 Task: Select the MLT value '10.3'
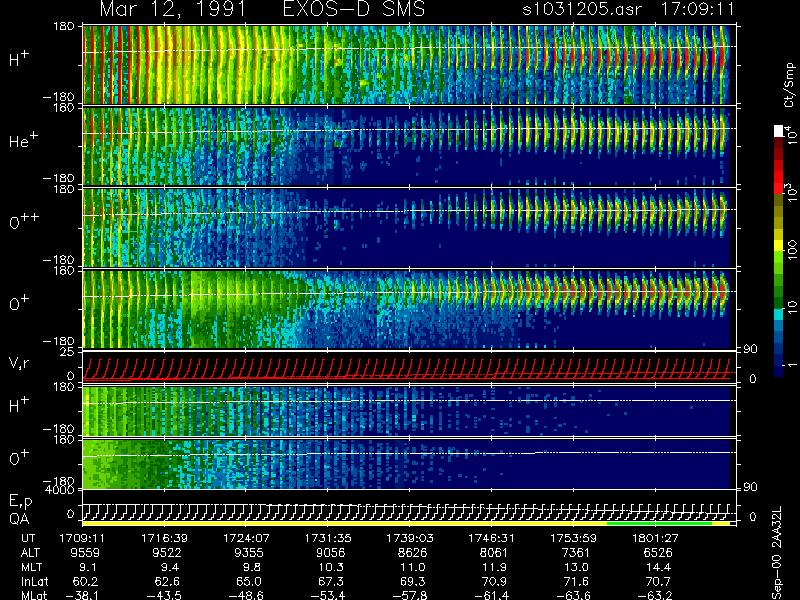pyautogui.click(x=331, y=567)
